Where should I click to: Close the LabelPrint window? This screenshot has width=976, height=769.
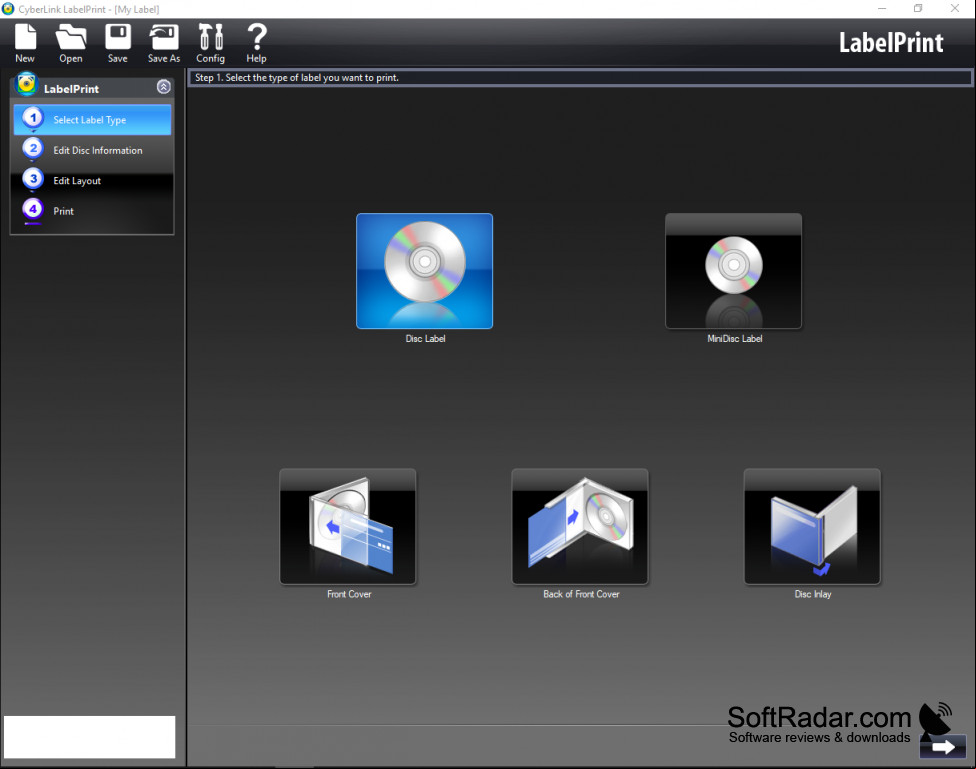coord(955,9)
